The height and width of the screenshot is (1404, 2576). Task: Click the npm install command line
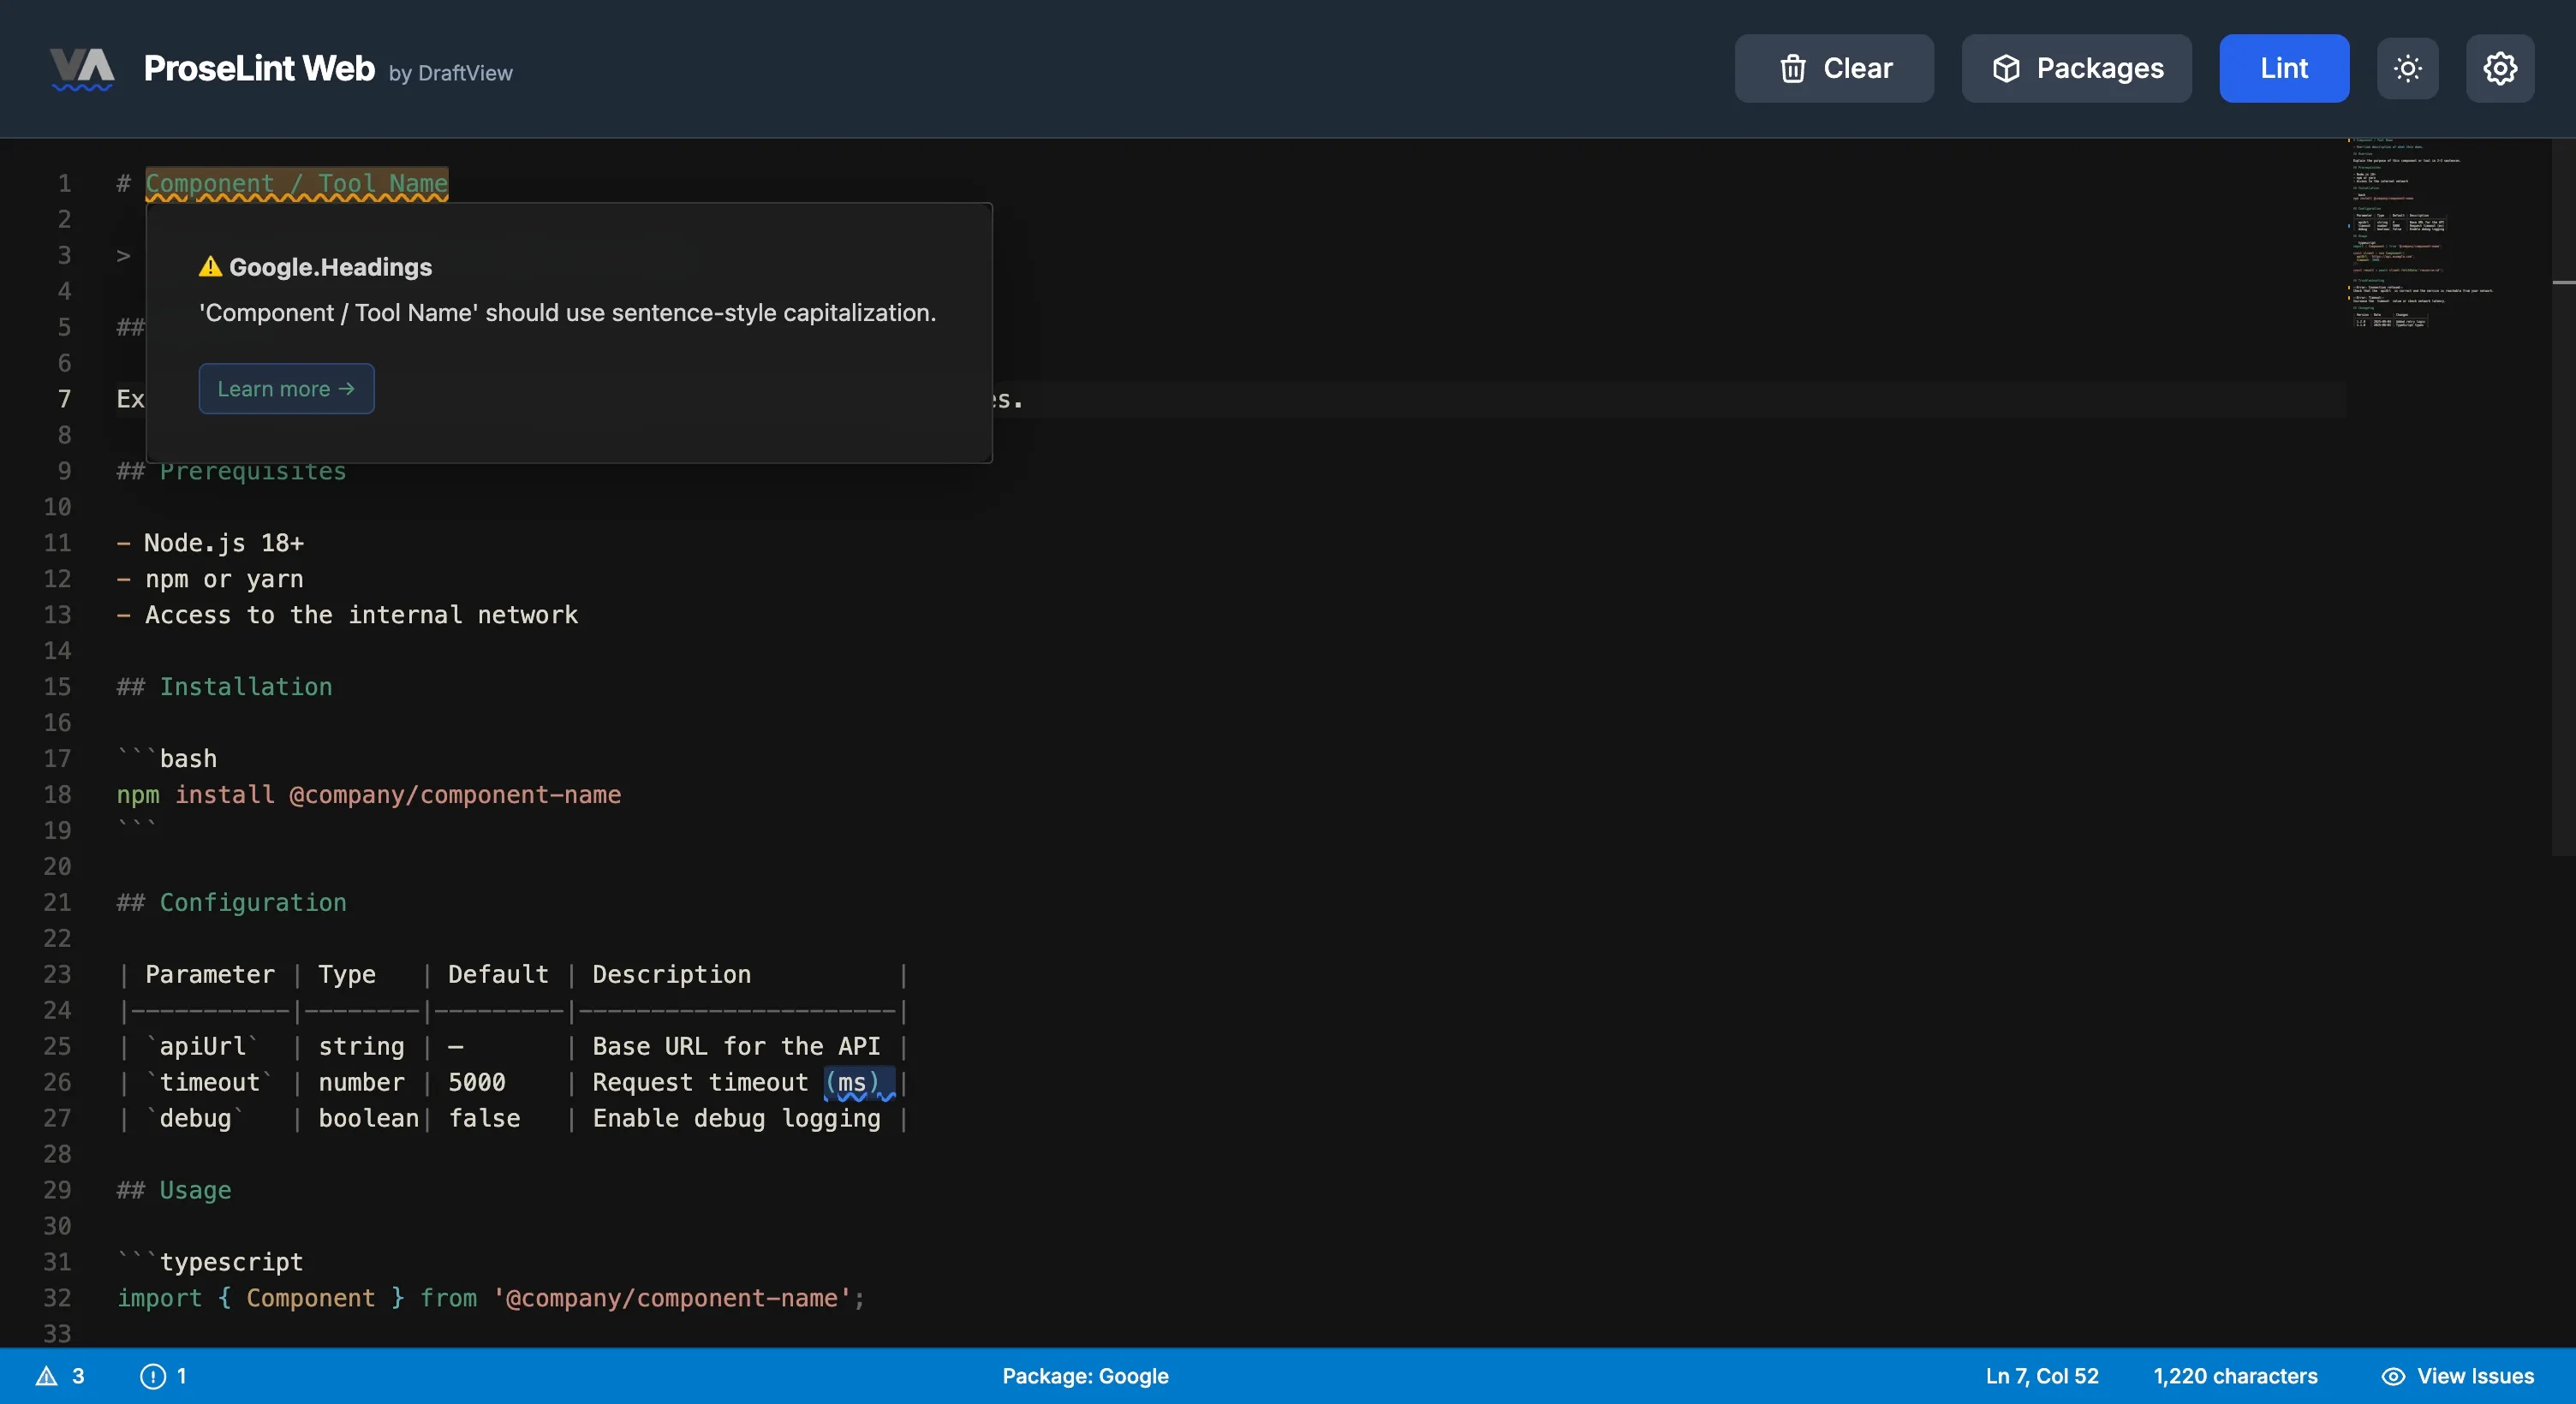pyautogui.click(x=369, y=795)
